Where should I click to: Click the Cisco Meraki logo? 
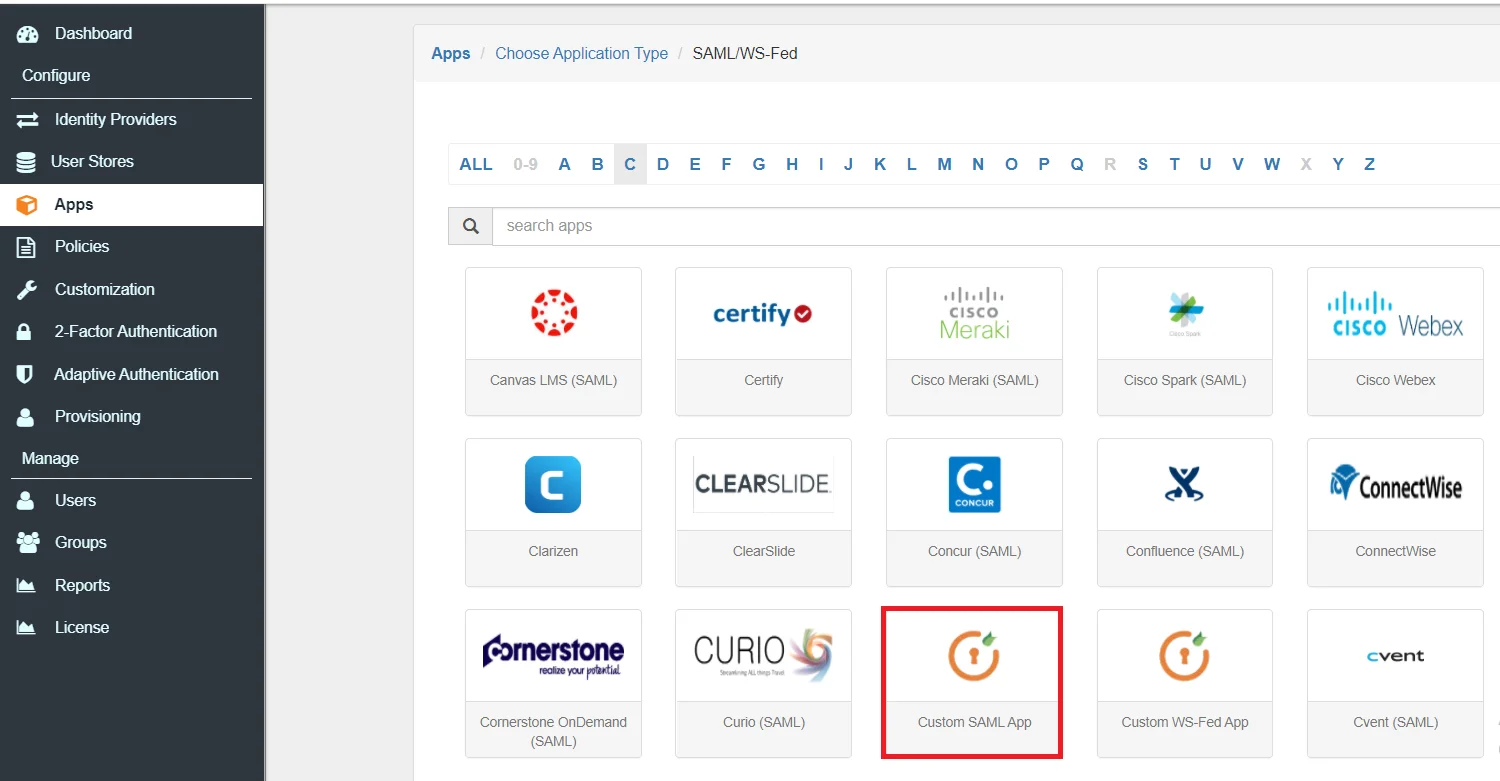pyautogui.click(x=975, y=313)
